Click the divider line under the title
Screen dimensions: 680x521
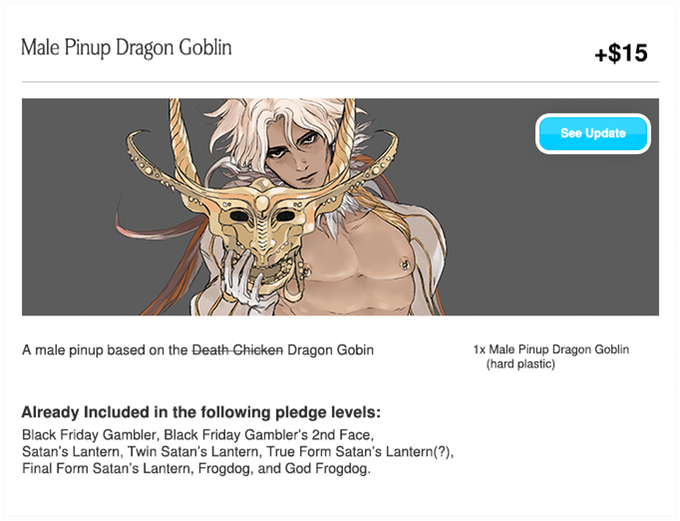340,82
